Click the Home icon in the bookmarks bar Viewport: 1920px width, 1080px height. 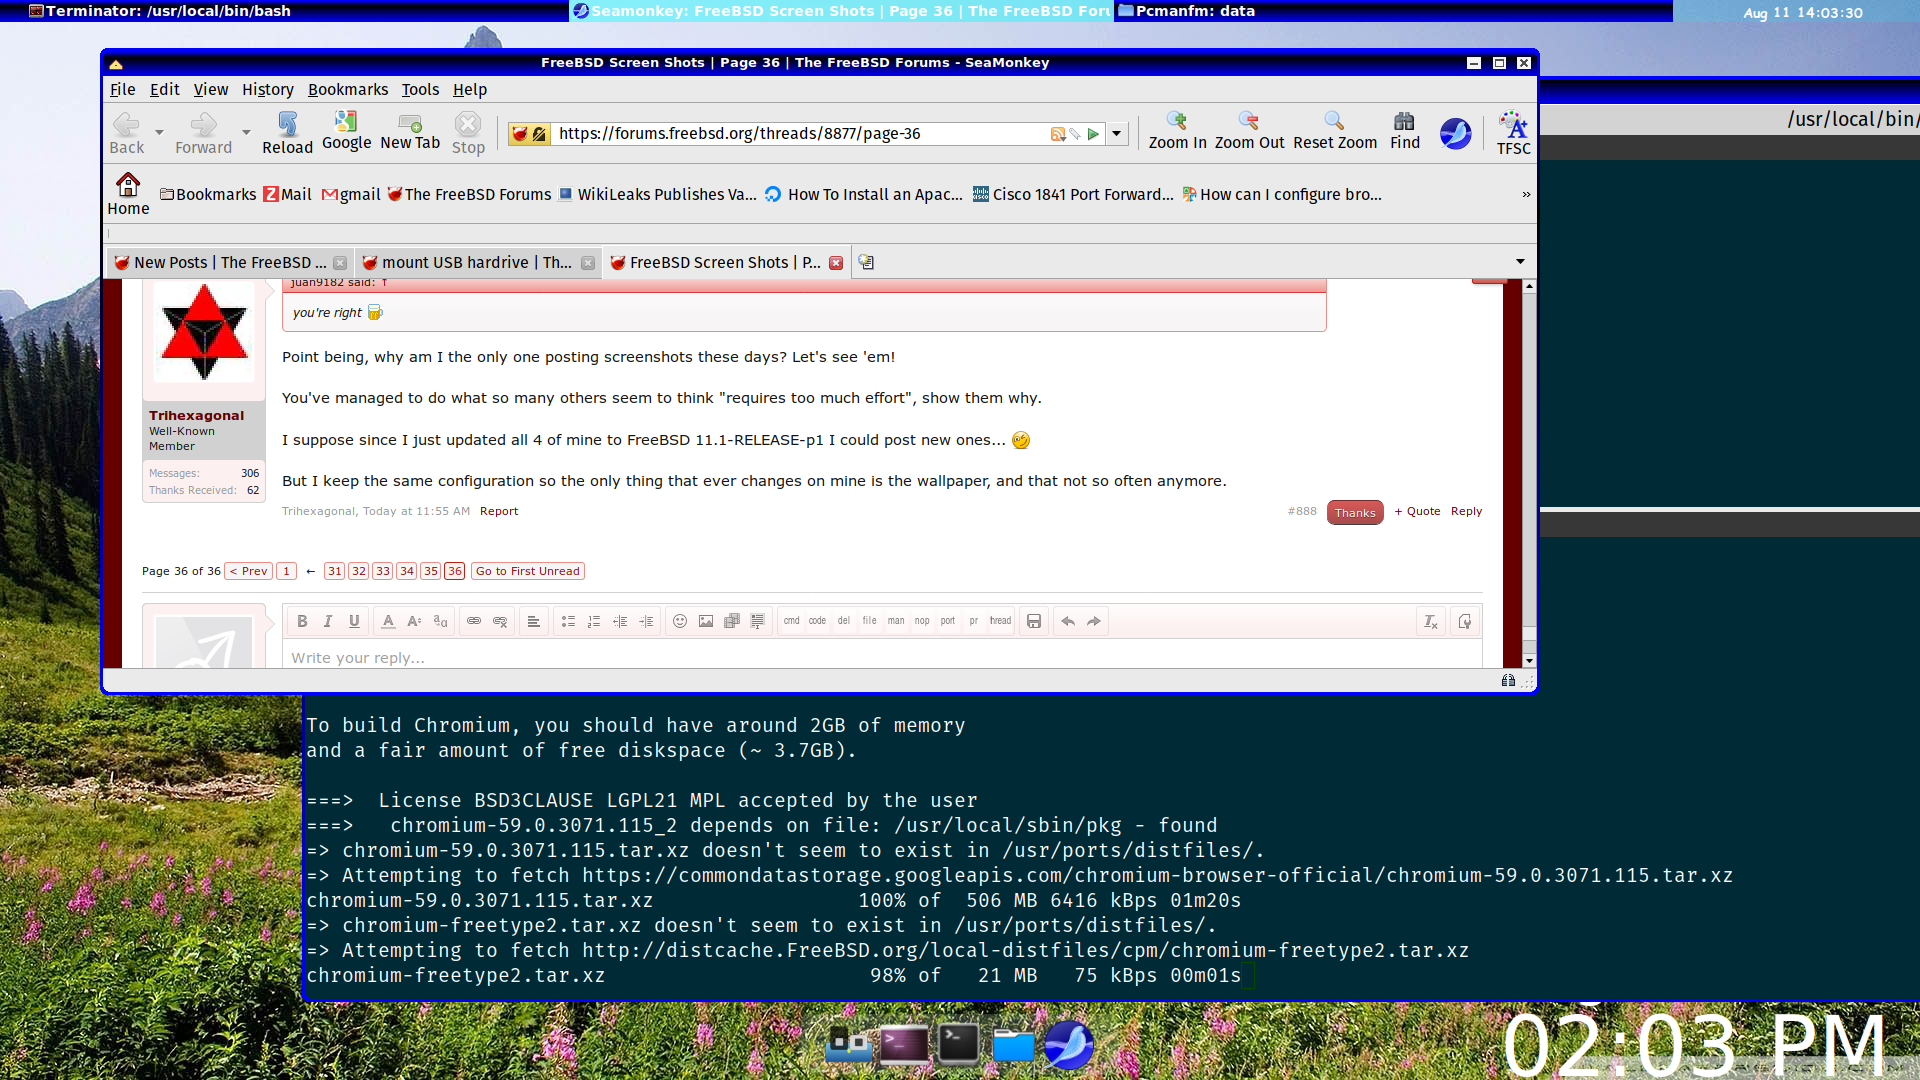point(128,185)
